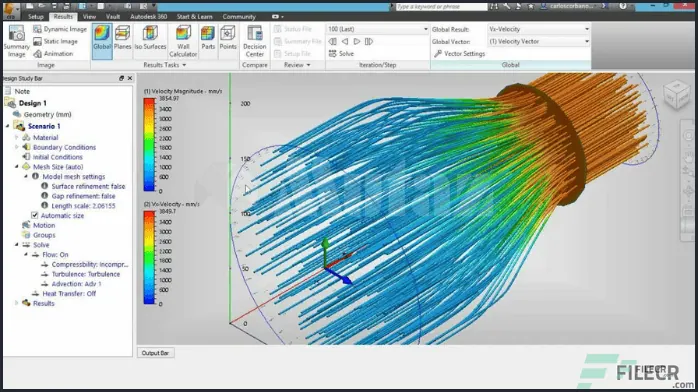Viewport: 698px width, 392px height.
Task: Select Heat Transfer: Off item
Action: (69, 294)
